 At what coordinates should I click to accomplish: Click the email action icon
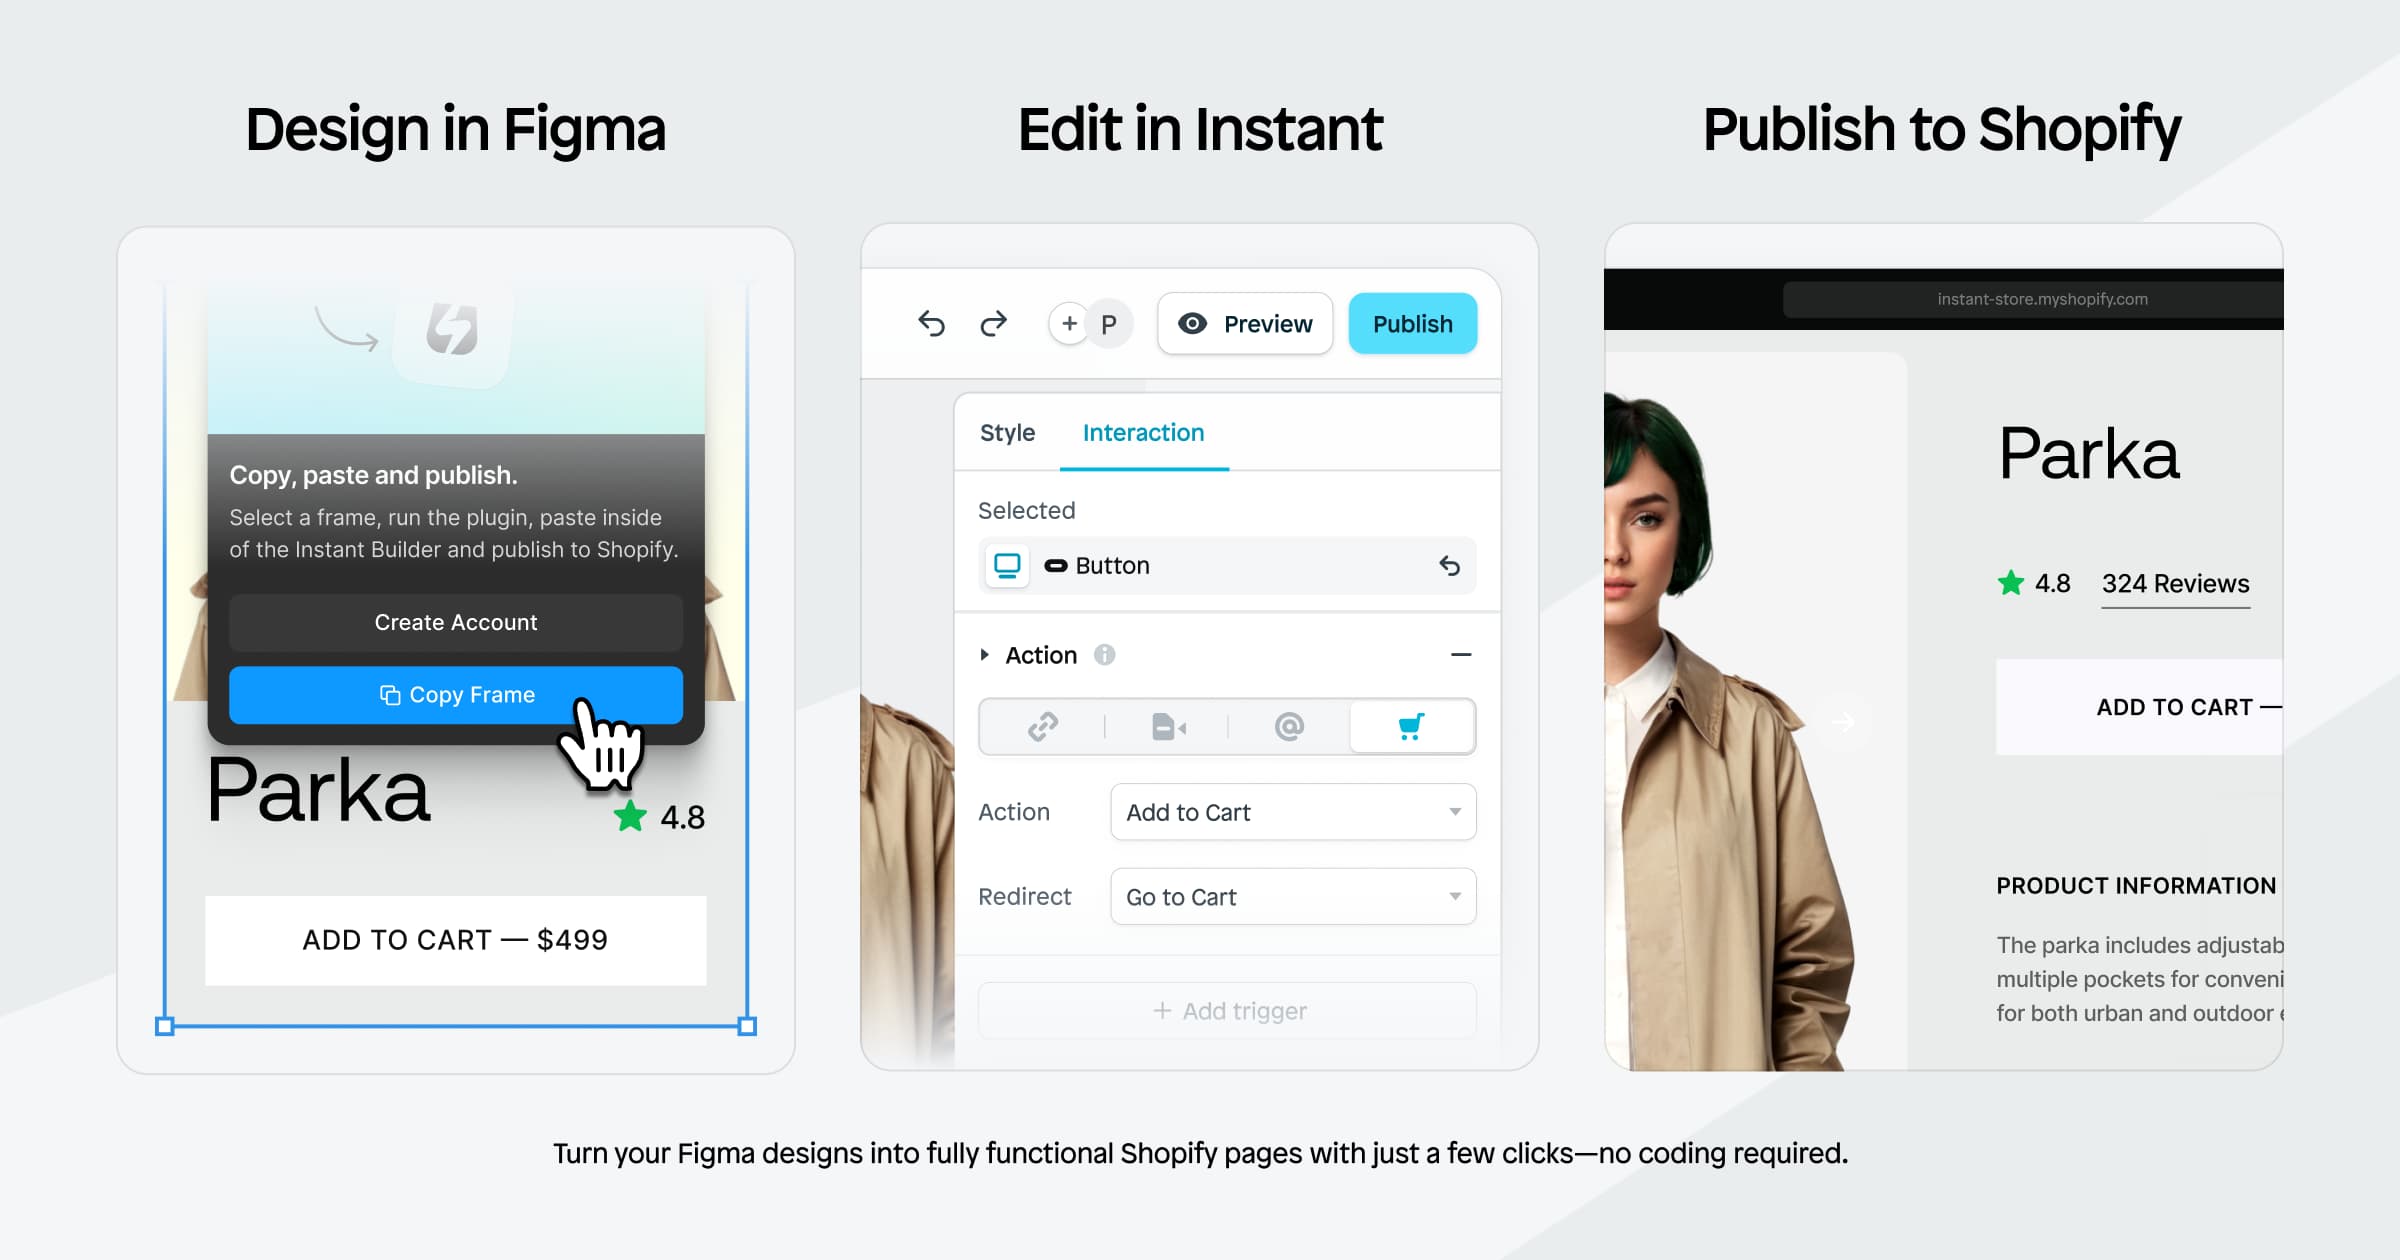1289,728
